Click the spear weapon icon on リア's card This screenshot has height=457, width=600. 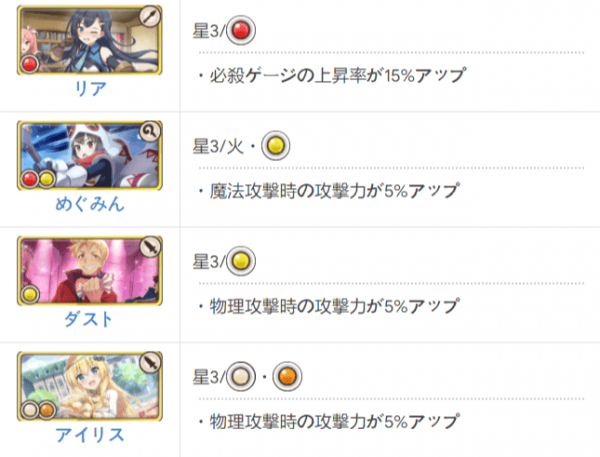point(150,16)
